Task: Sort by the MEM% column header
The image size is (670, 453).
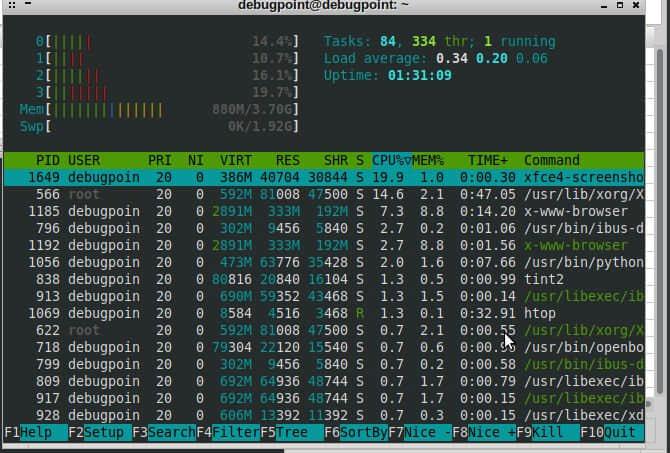Action: coord(428,160)
